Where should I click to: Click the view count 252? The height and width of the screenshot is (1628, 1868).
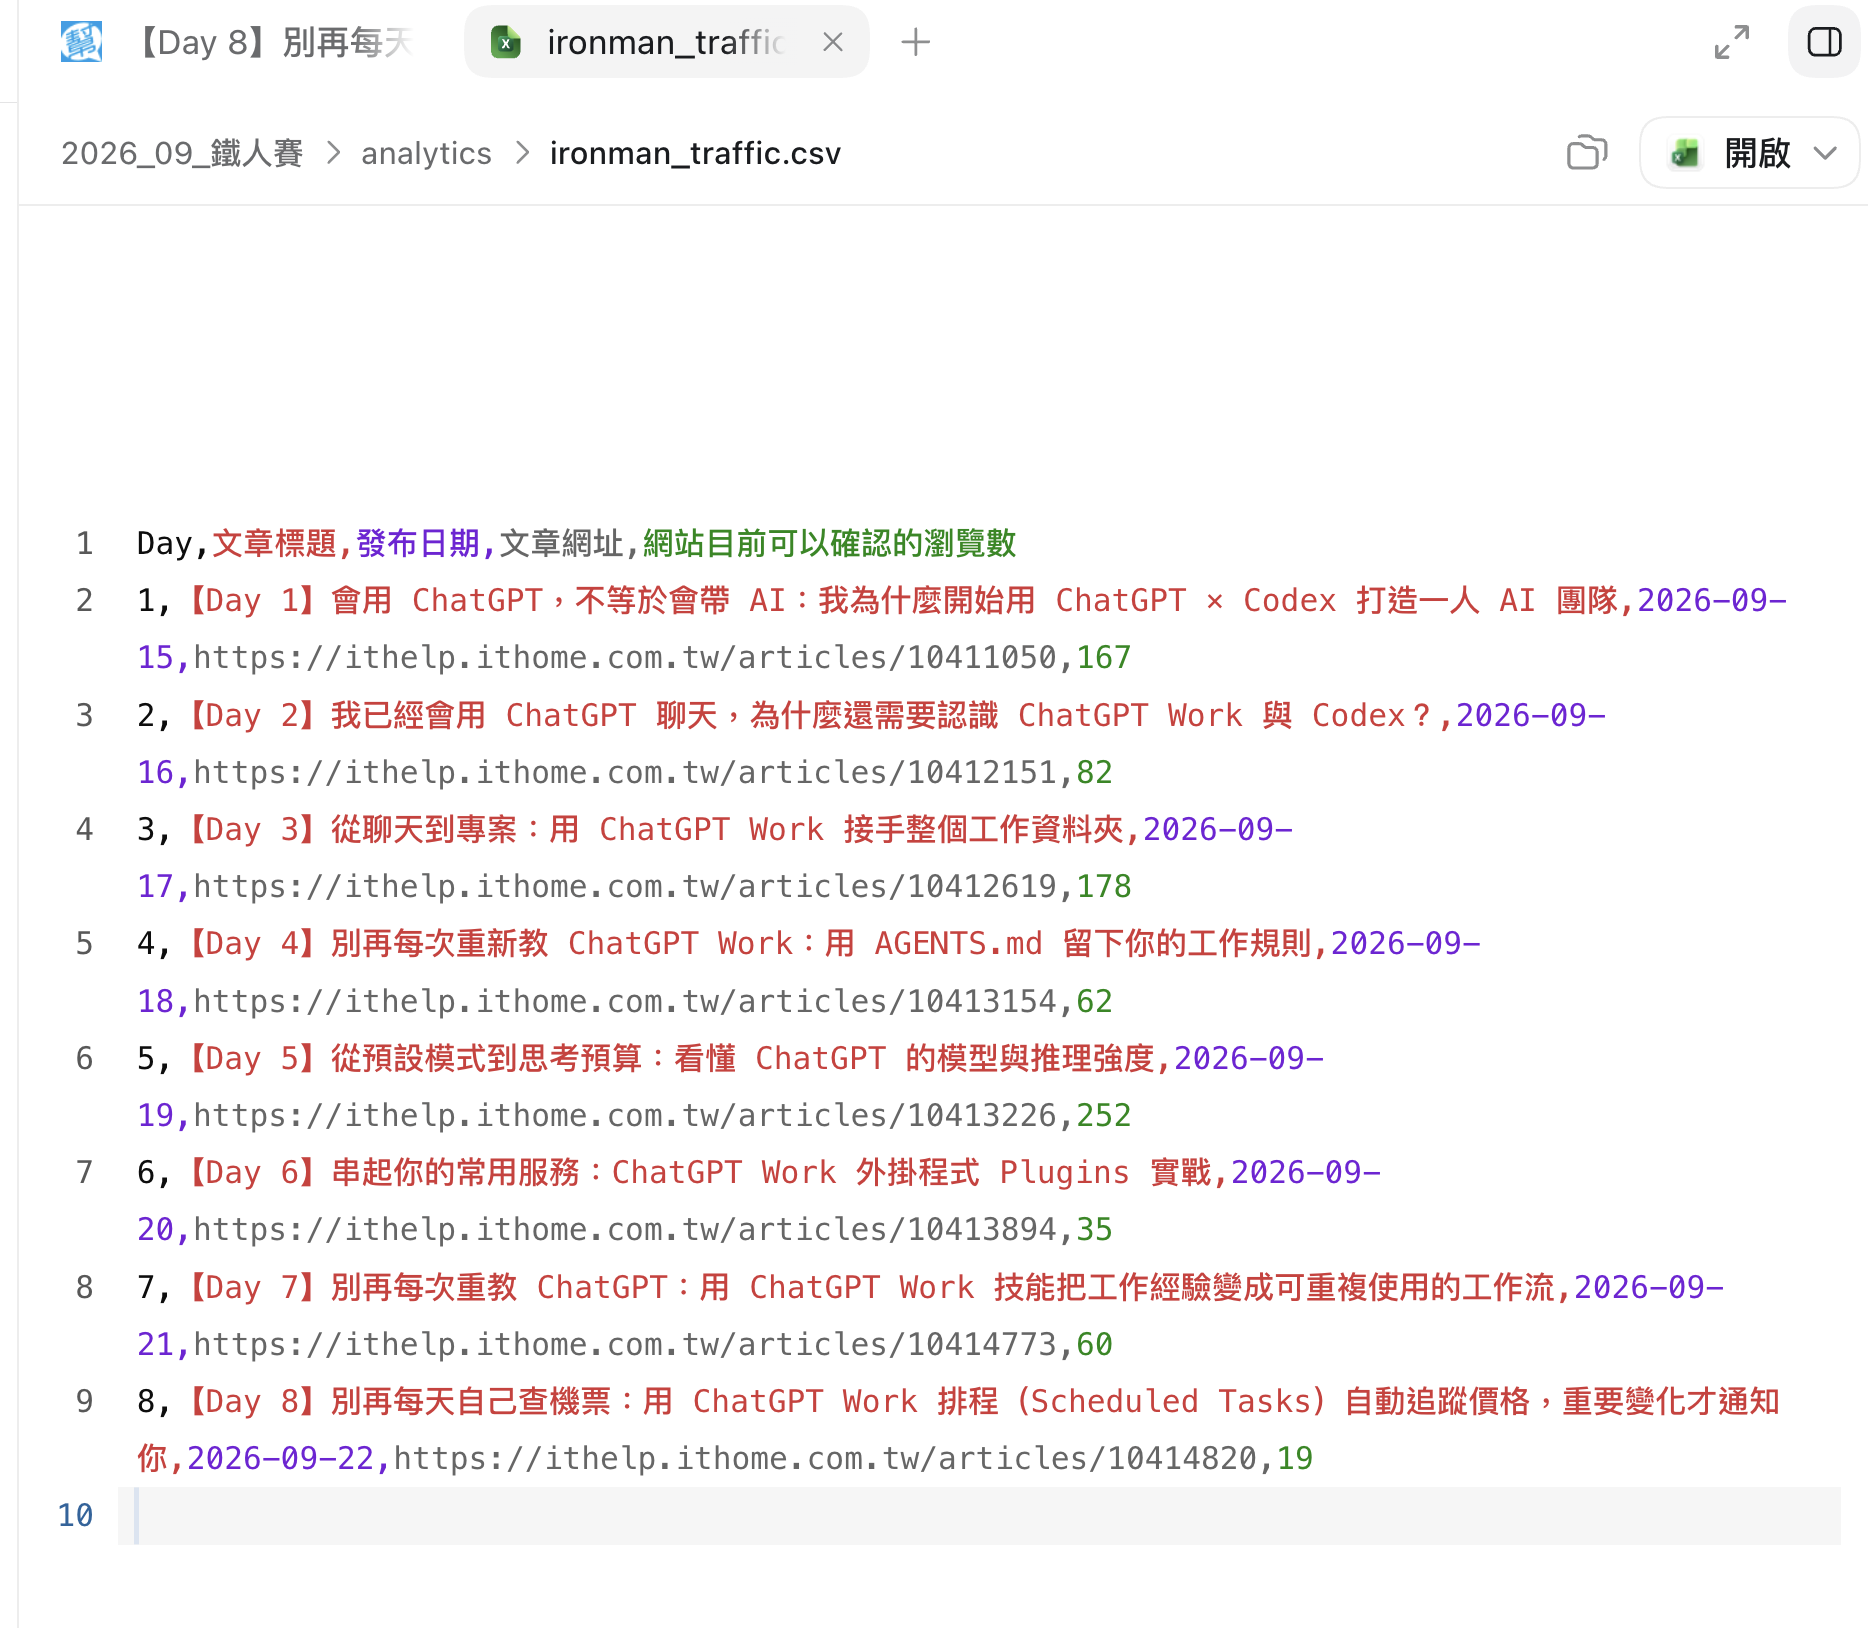pos(1104,1115)
